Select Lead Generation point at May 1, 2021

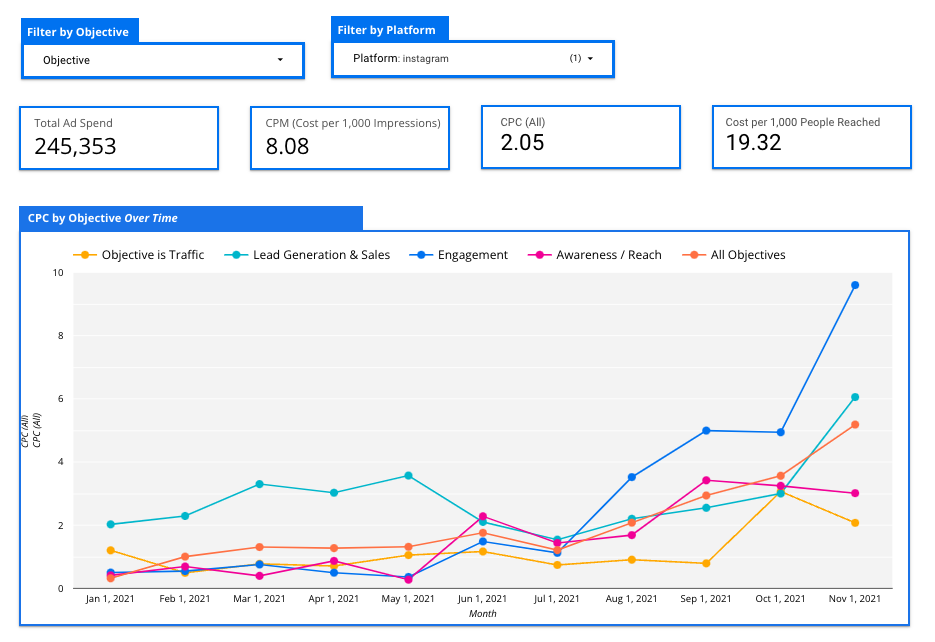[408, 476]
